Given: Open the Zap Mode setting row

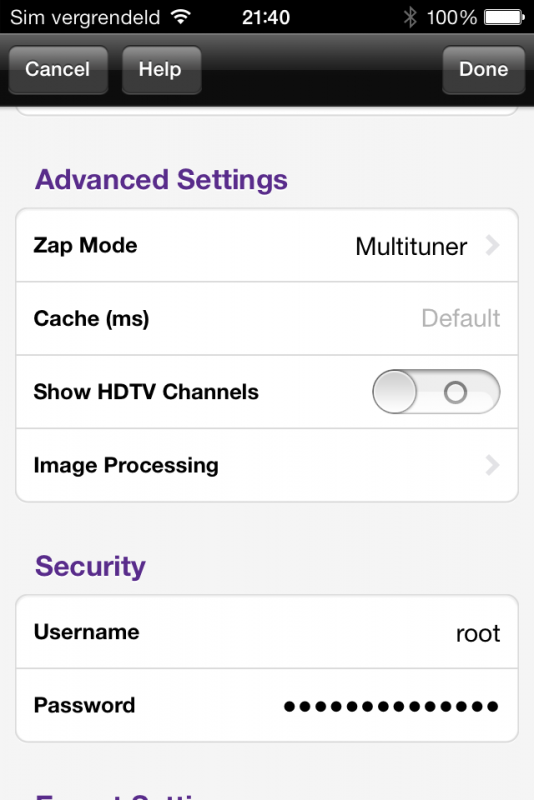Looking at the screenshot, I should pos(267,245).
